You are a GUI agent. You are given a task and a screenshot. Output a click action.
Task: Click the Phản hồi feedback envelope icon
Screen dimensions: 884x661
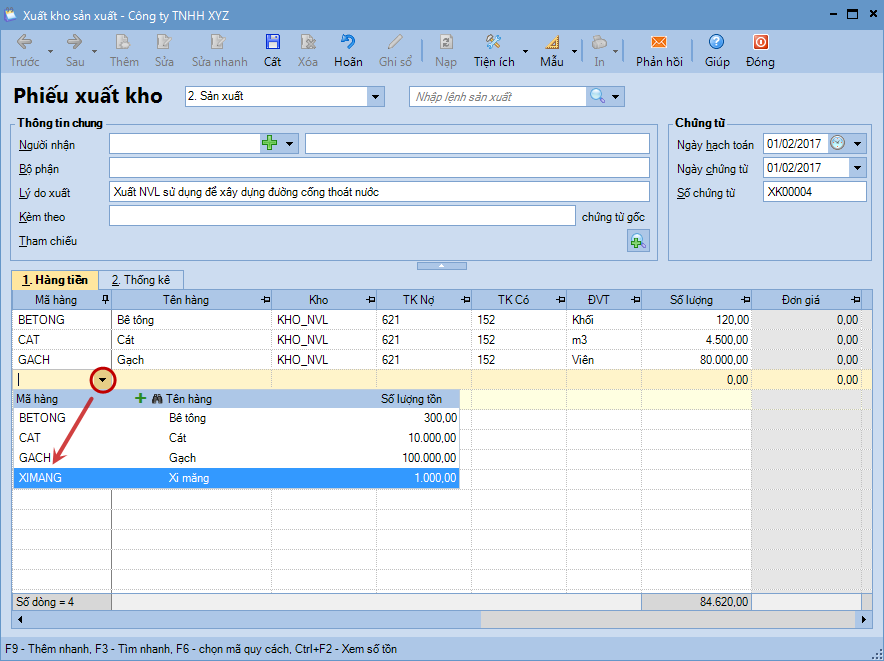[x=658, y=43]
